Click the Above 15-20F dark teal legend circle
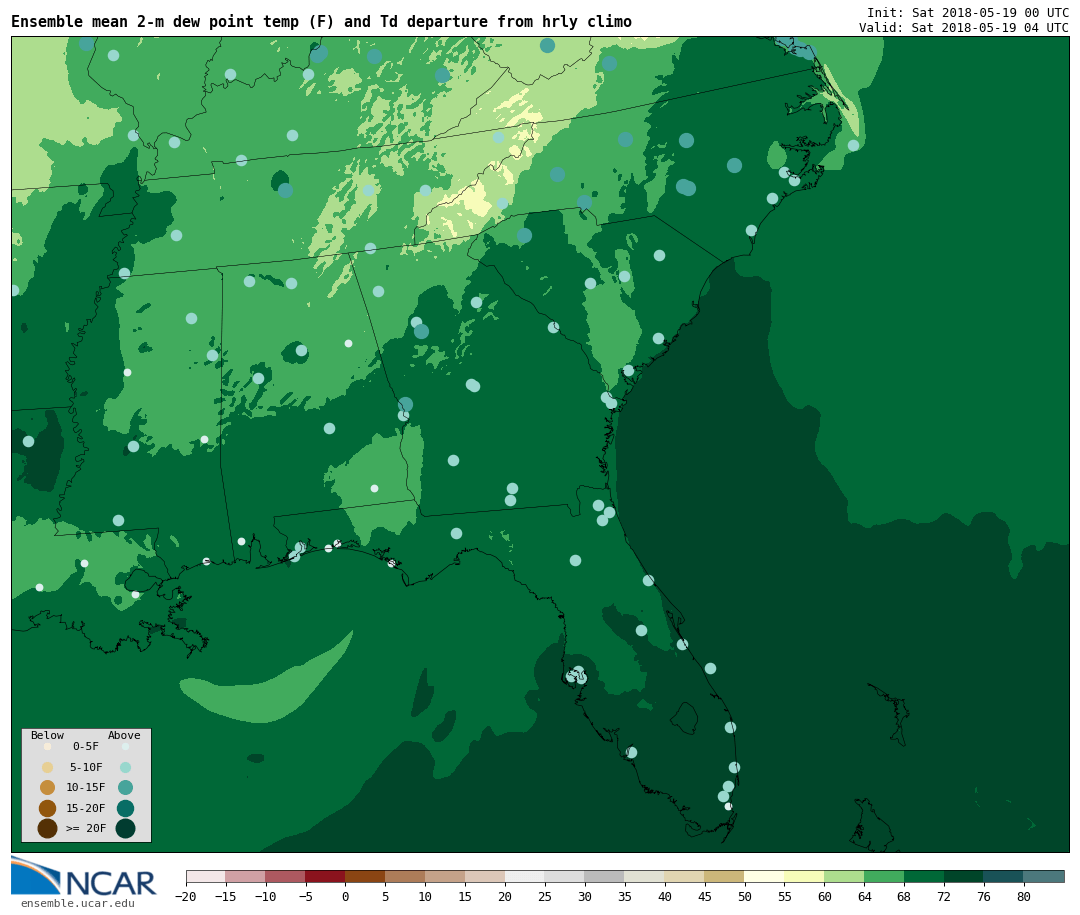 point(125,808)
